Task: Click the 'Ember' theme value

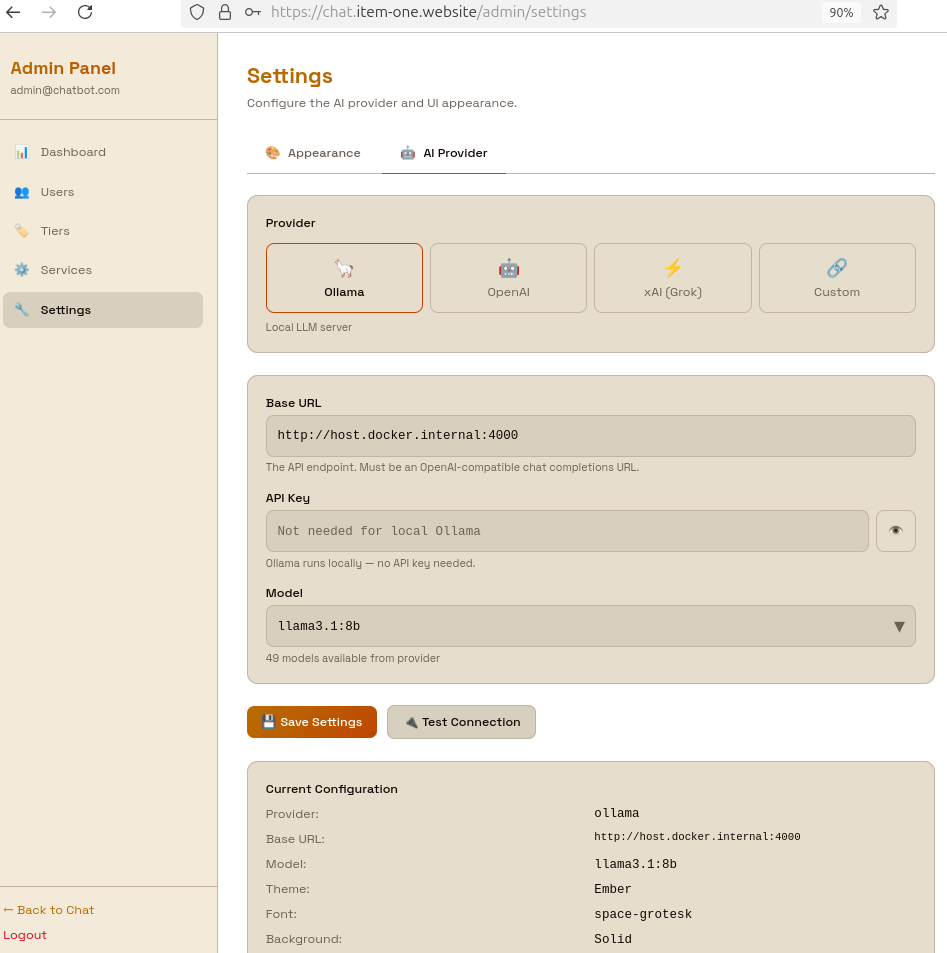Action: point(613,889)
